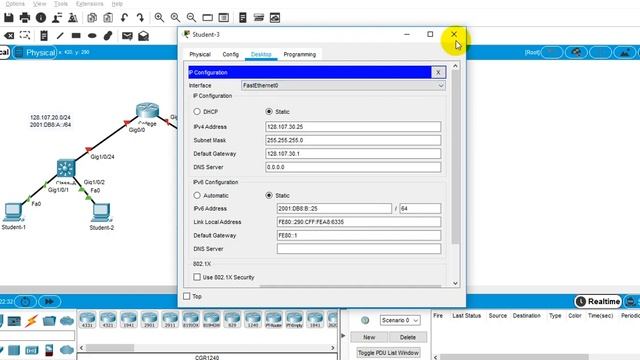This screenshot has width=640, height=360.
Task: Switch to the Desktop tab
Action: [261, 54]
